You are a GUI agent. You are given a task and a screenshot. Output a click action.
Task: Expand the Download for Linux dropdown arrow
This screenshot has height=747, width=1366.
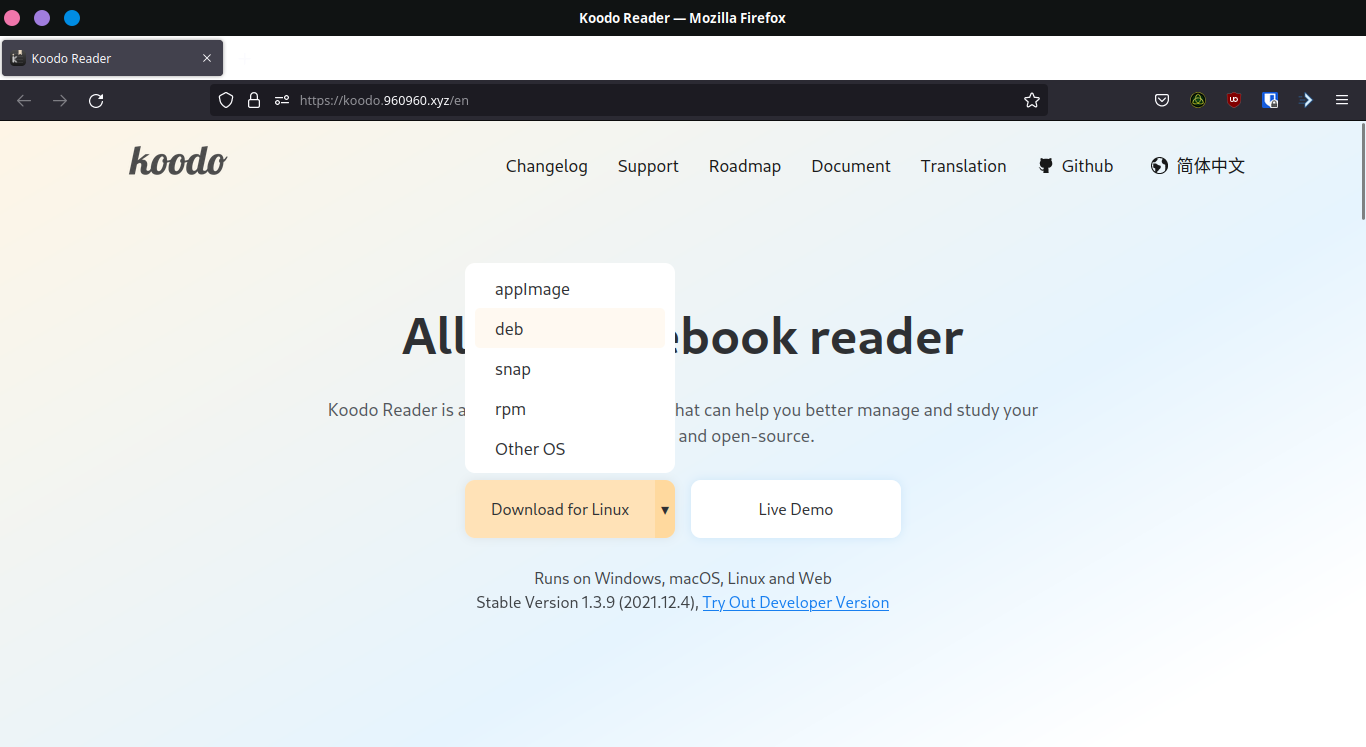click(x=664, y=509)
